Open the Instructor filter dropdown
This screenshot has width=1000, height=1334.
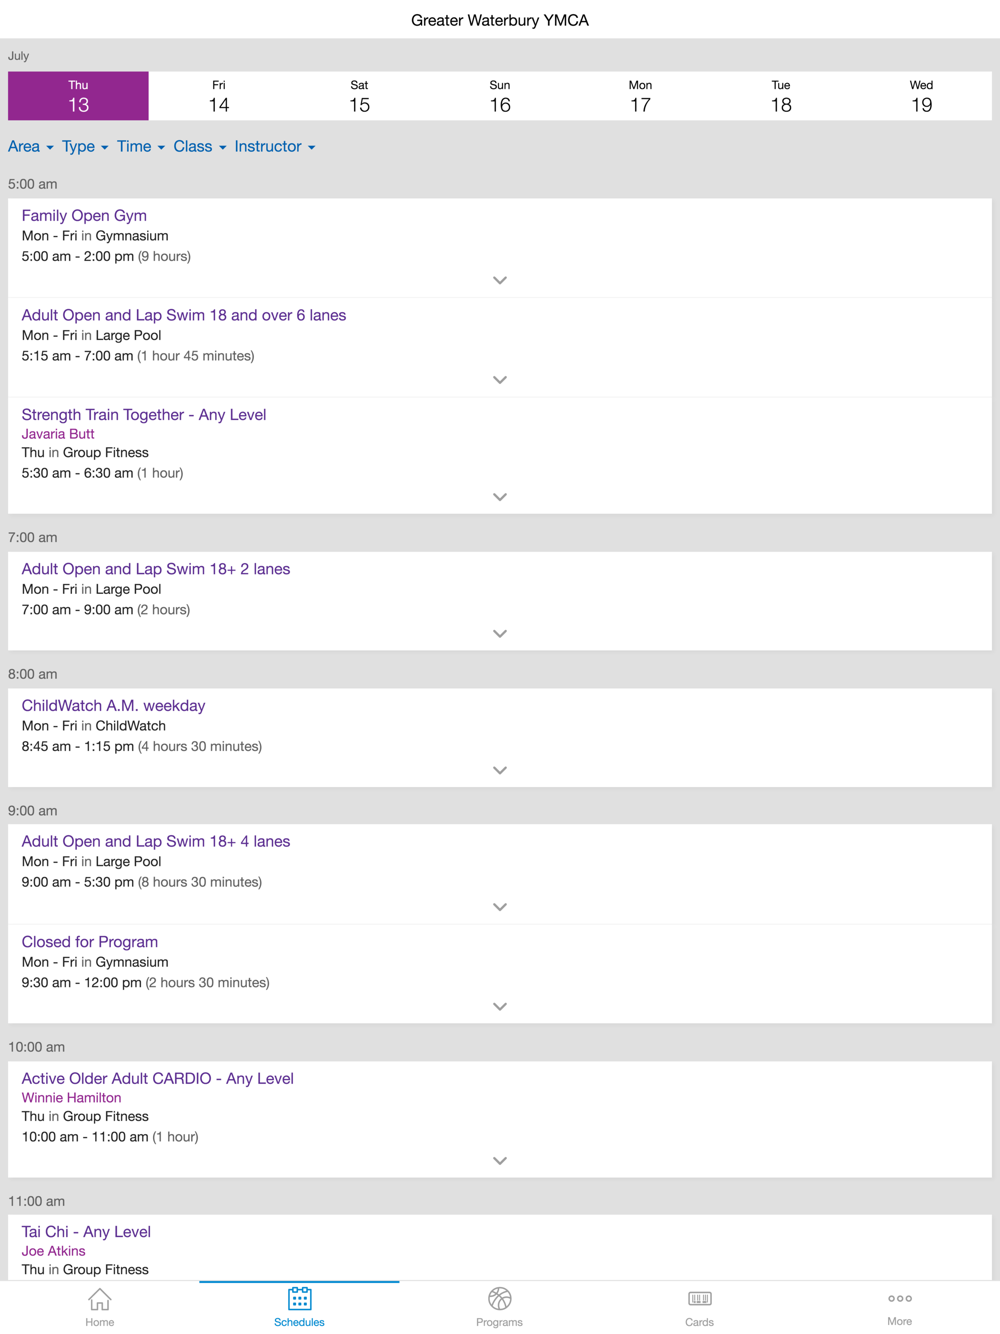click(x=274, y=147)
